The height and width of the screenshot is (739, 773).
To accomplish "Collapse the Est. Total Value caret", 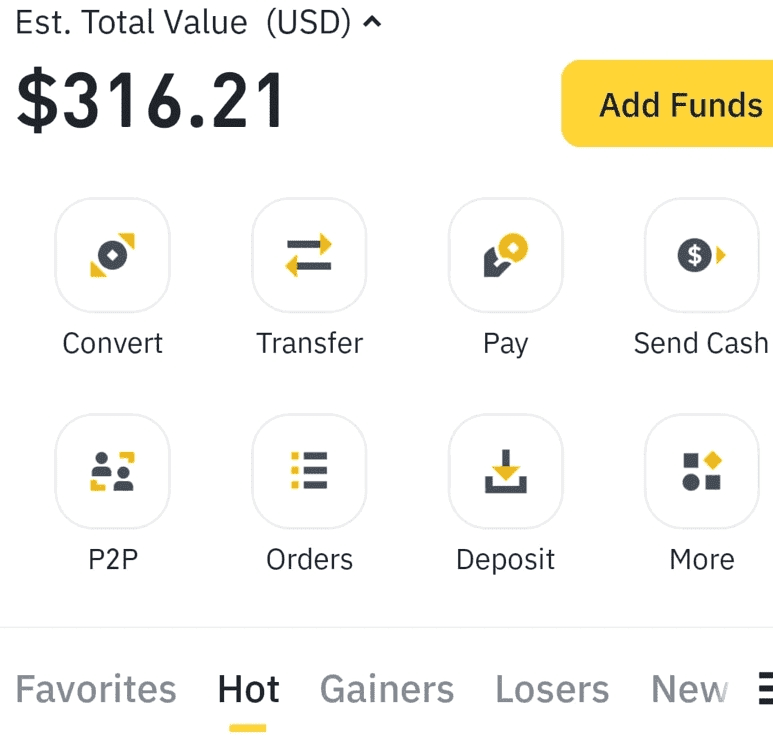I will pyautogui.click(x=372, y=21).
